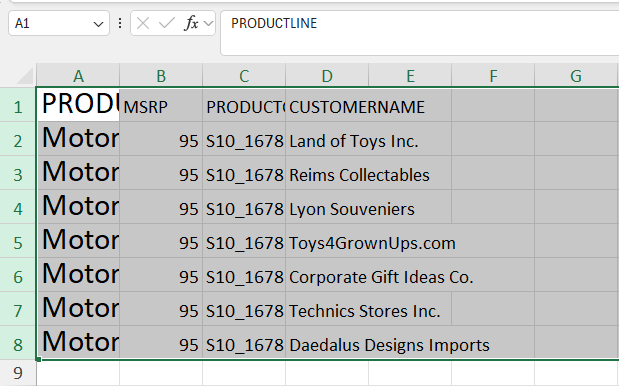Click the formula bar options dots handle
Viewport: 619px width, 386px height.
click(120, 23)
